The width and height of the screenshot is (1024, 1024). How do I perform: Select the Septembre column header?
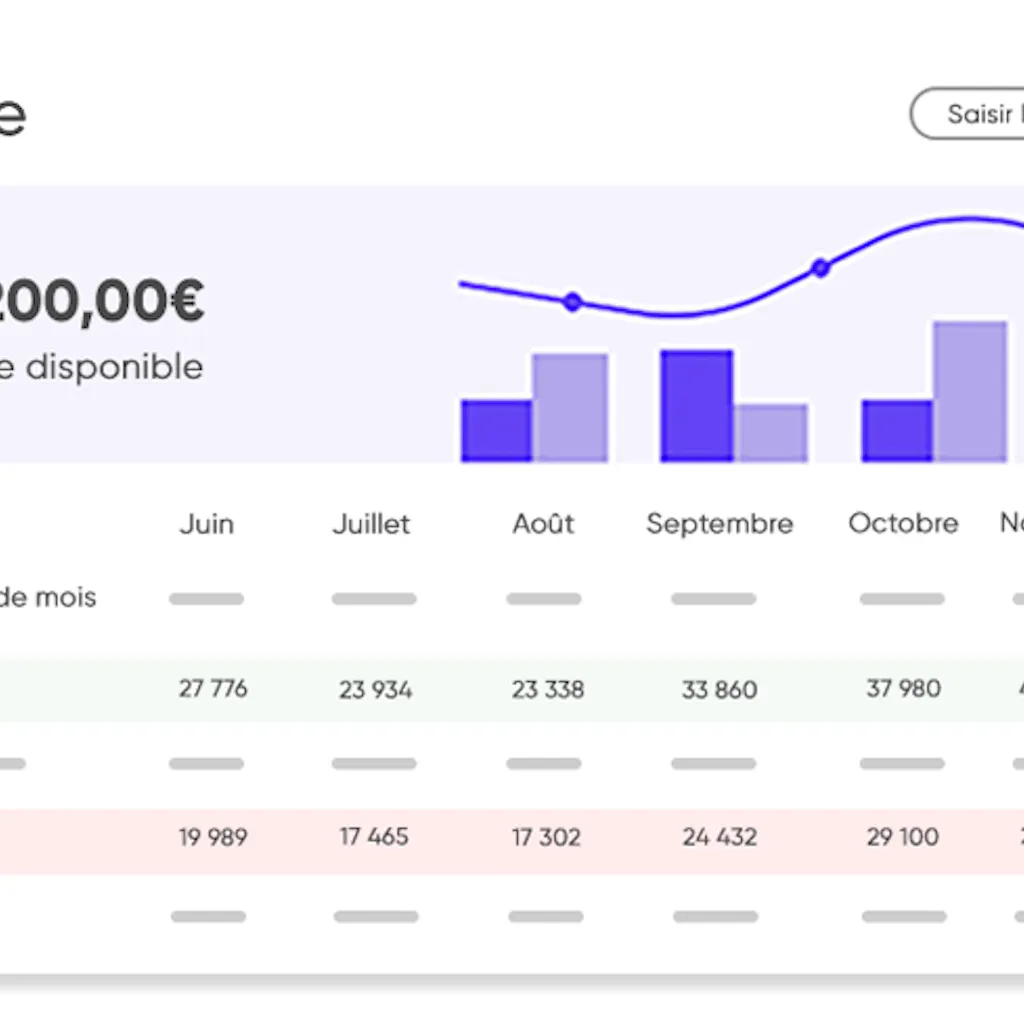(x=720, y=524)
